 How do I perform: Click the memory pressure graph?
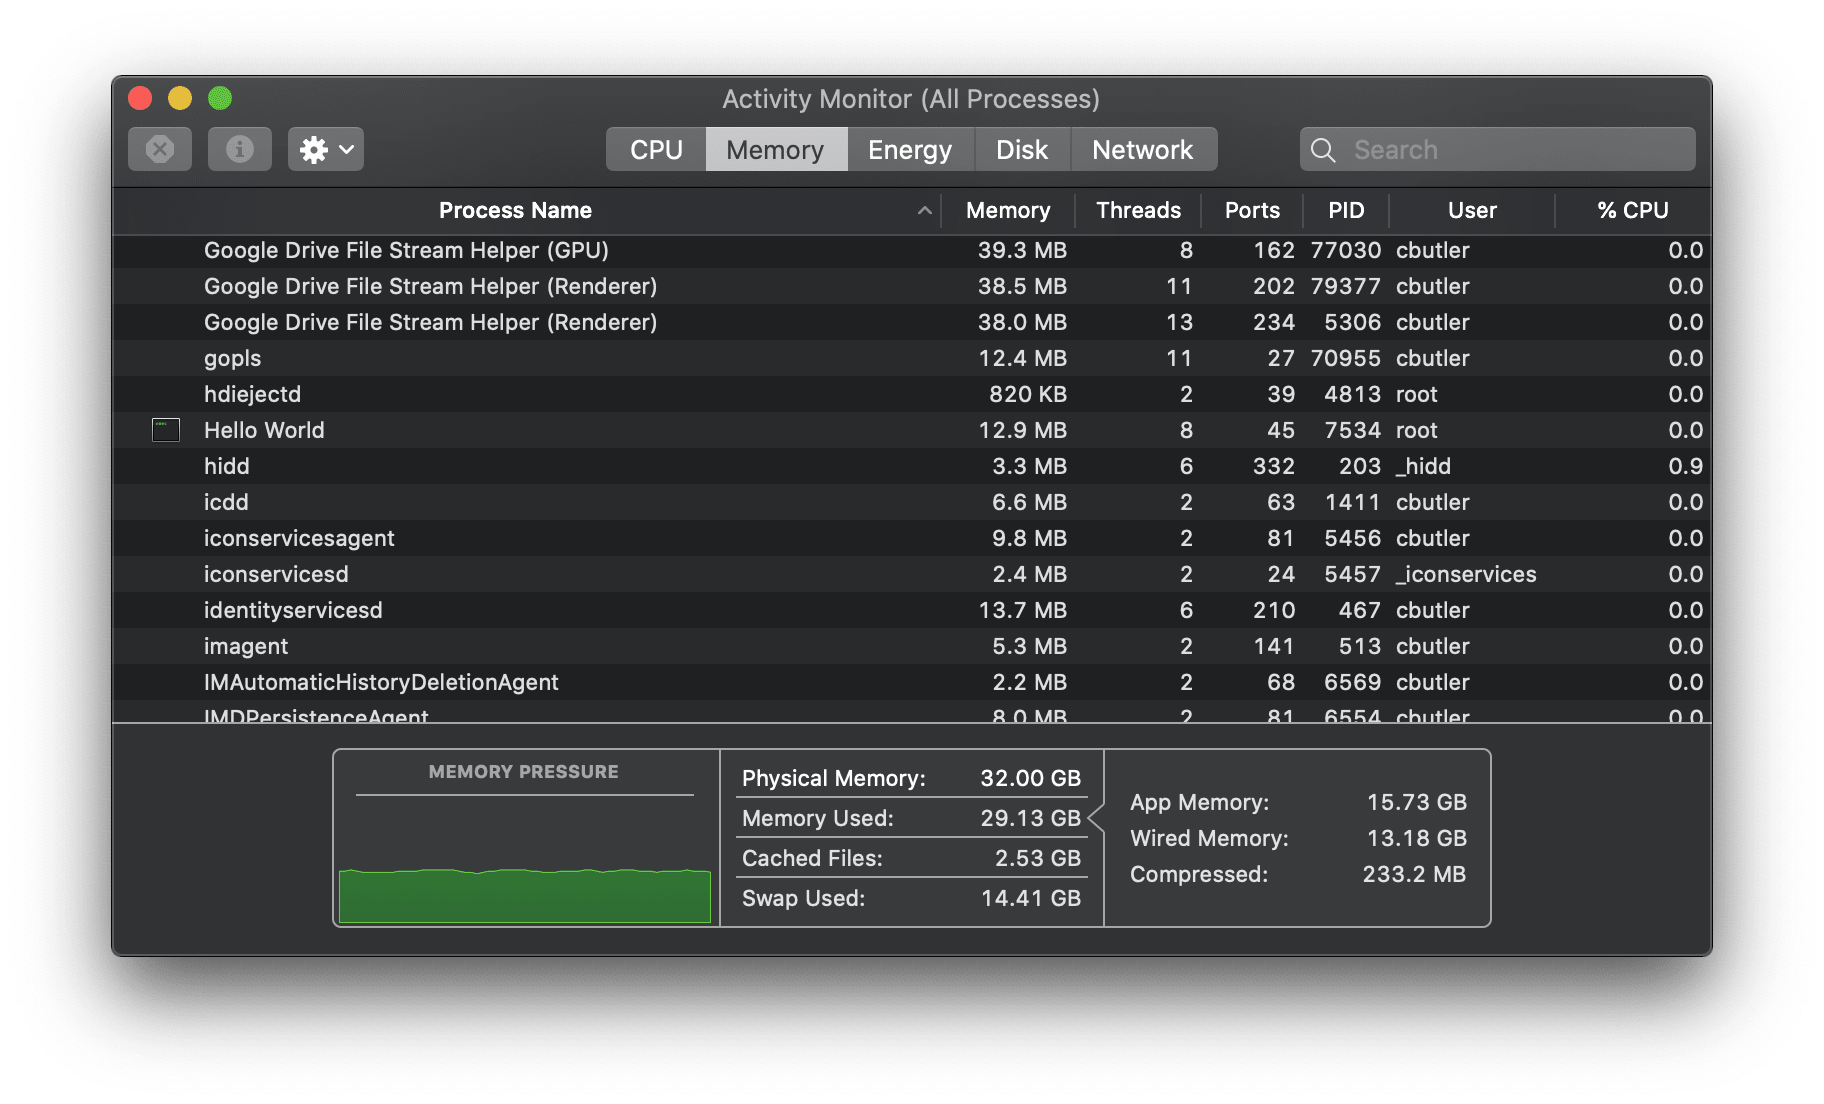pyautogui.click(x=525, y=895)
